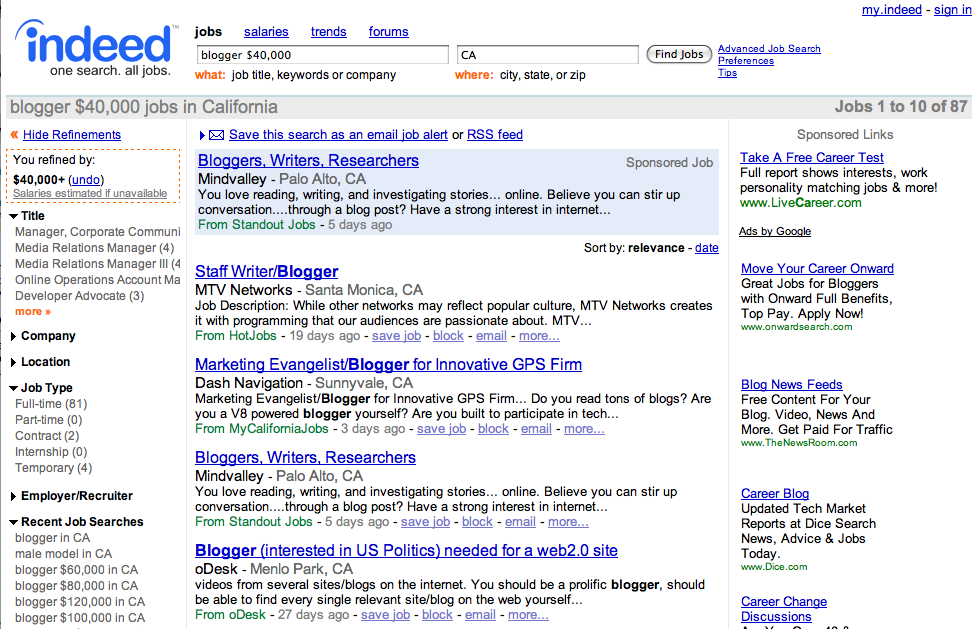Viewport: 977px width, 629px height.
Task: Subscribe to the RSS feed link
Action: [495, 135]
